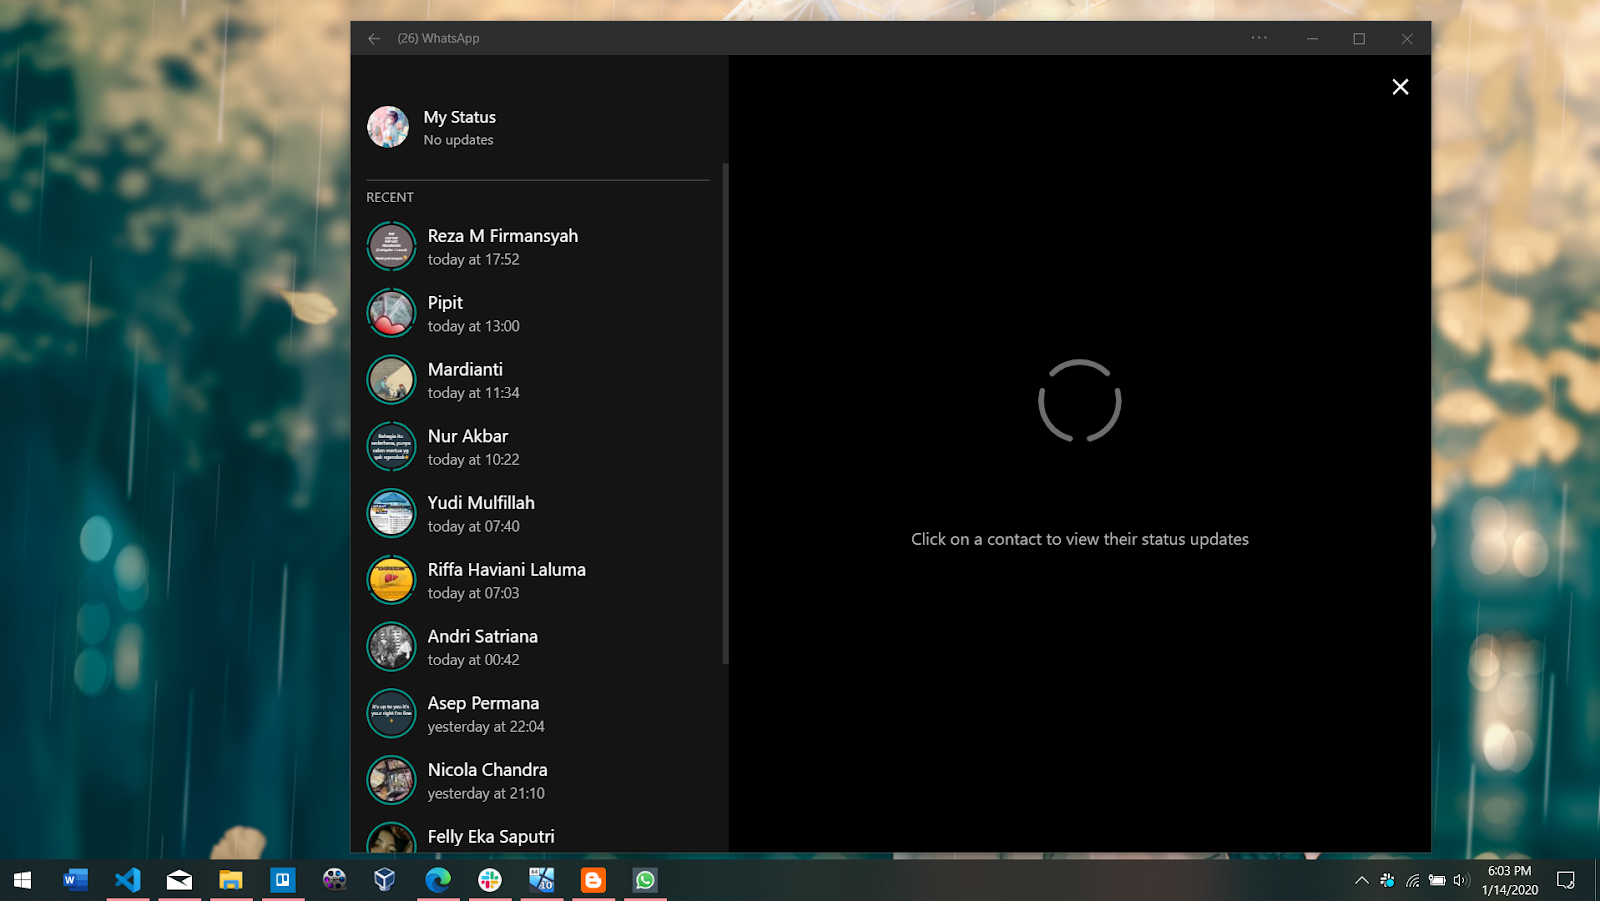The width and height of the screenshot is (1600, 901).
Task: Click the name Pipit
Action: coord(445,303)
